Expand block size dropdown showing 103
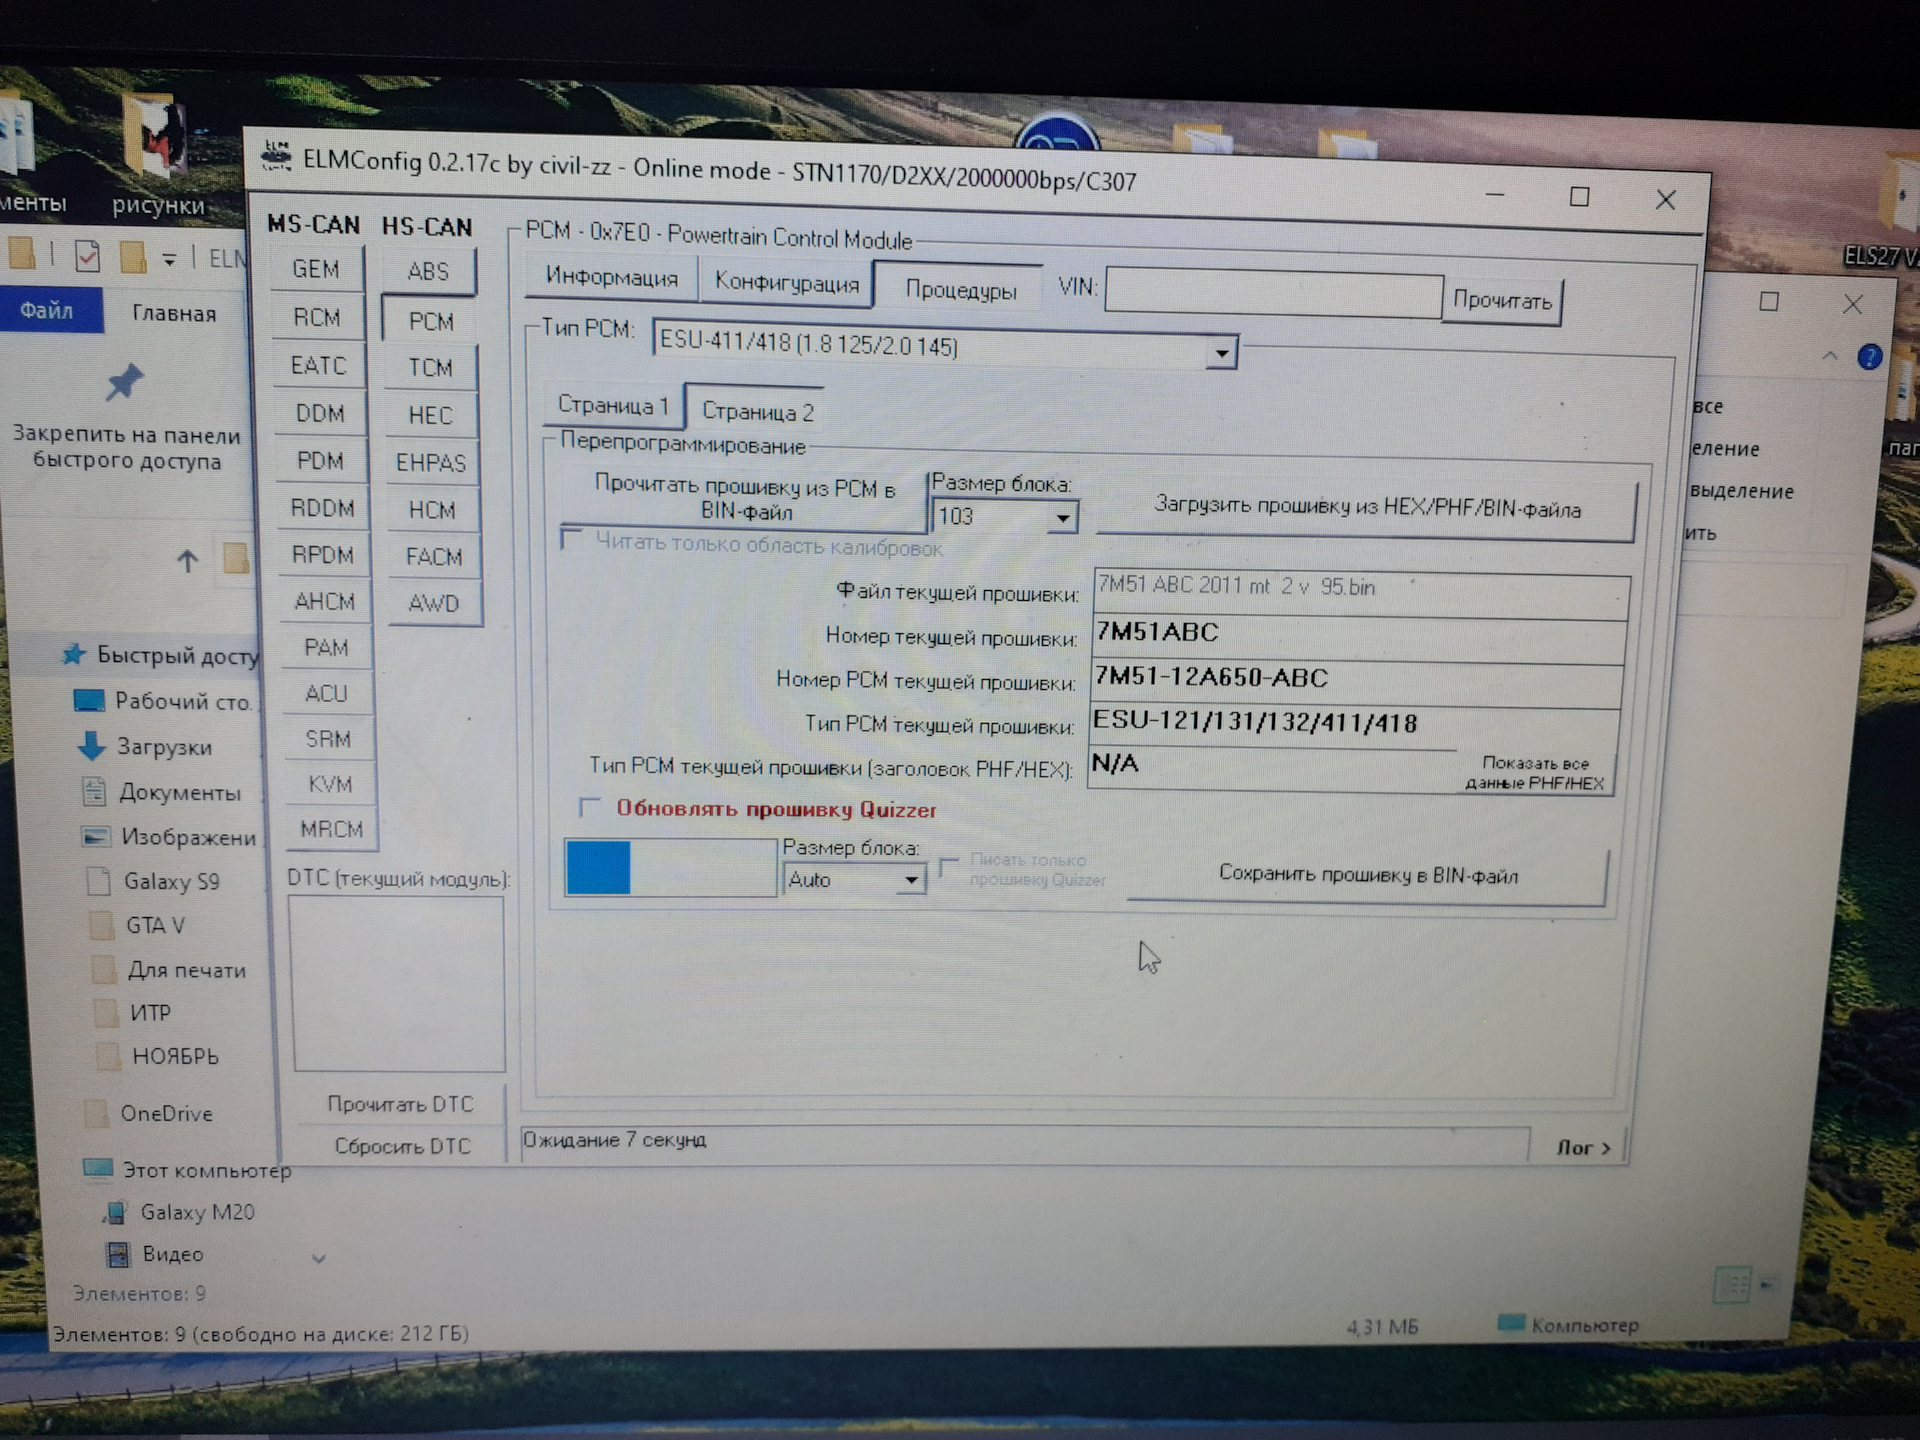 point(1062,518)
